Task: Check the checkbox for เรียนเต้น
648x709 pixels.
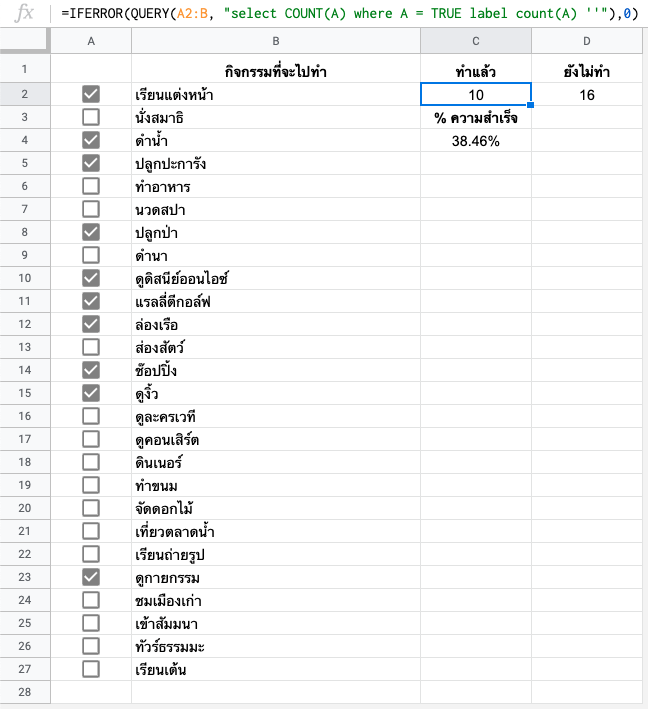Action: (x=91, y=669)
